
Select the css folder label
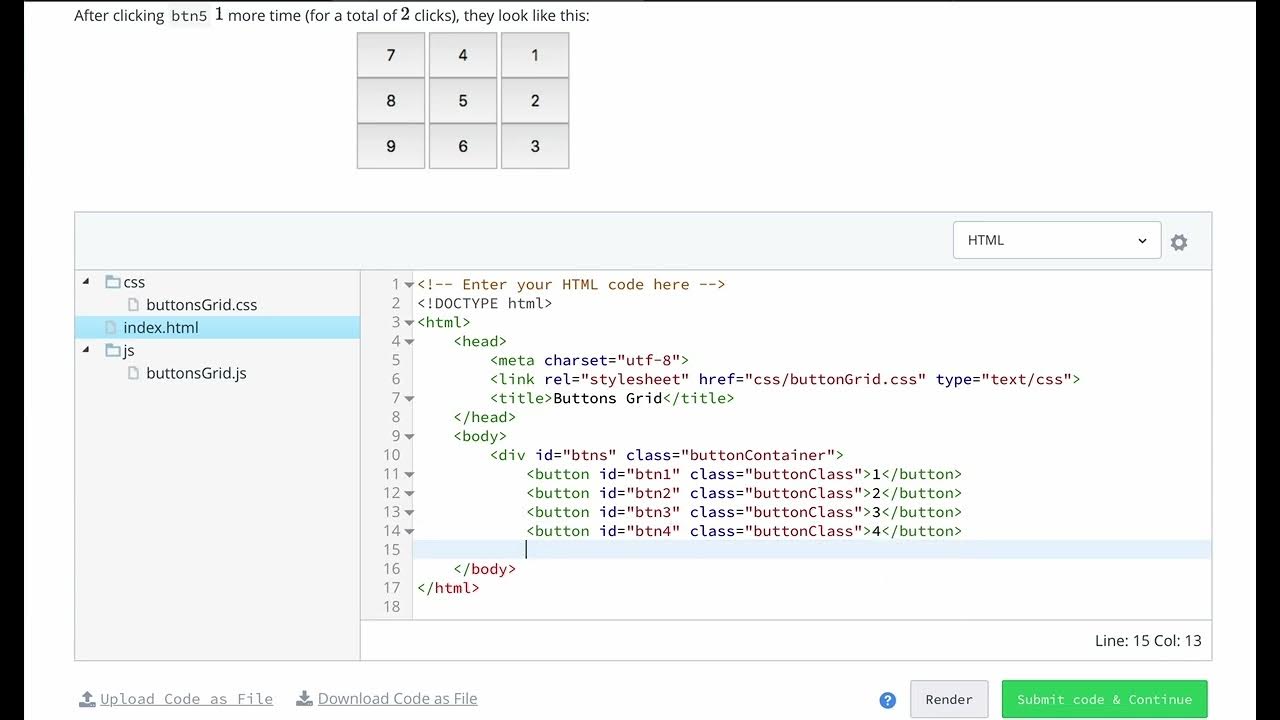[134, 282]
